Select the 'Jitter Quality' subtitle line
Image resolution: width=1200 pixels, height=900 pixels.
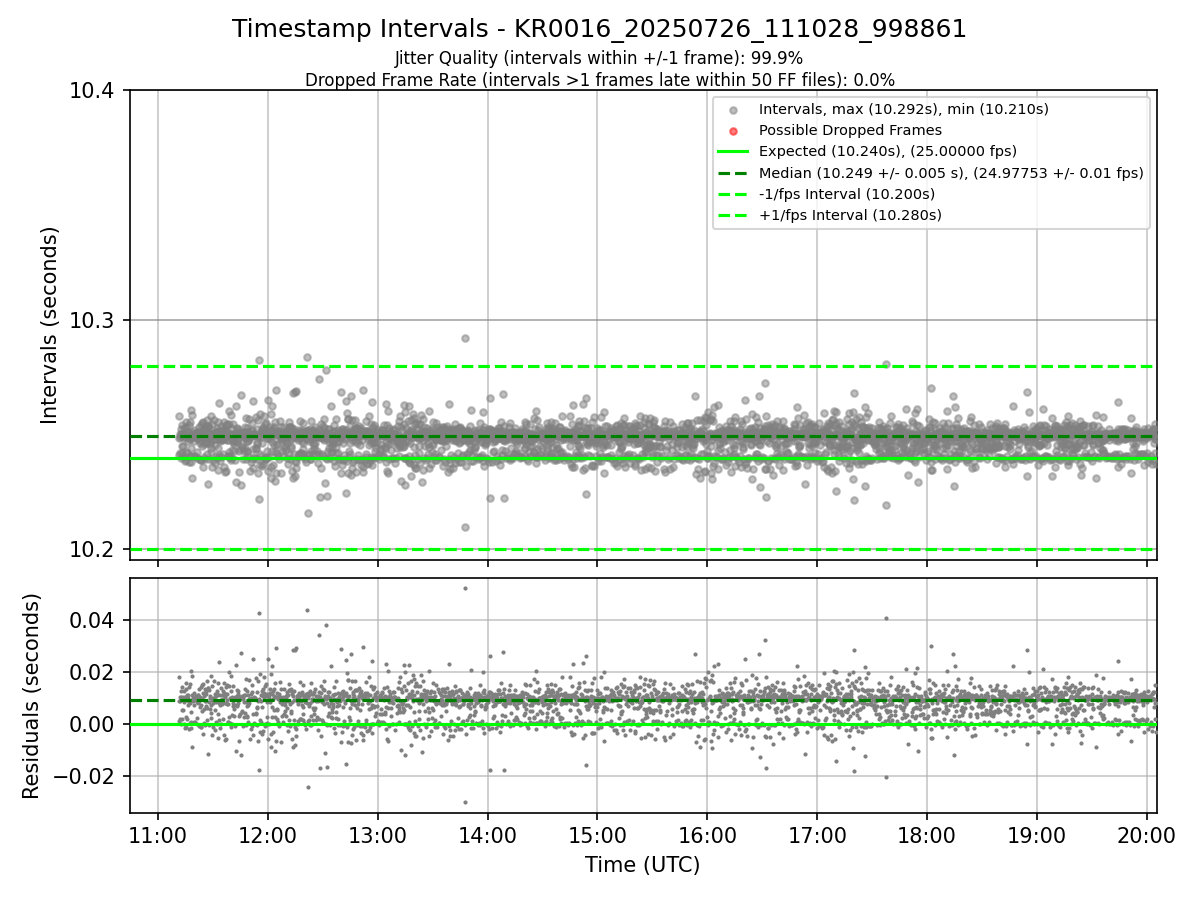(599, 58)
